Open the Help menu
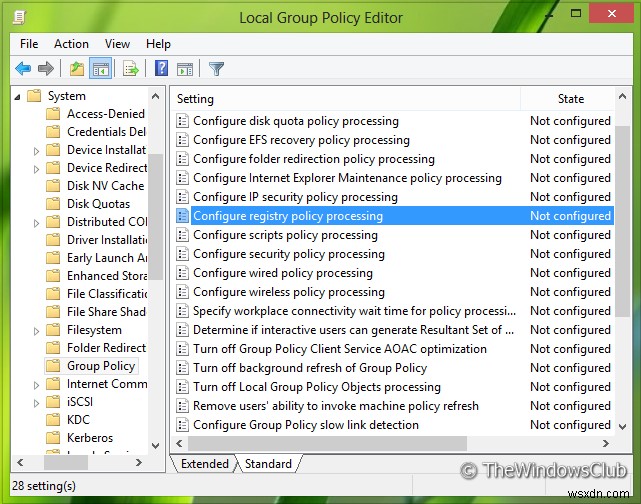The width and height of the screenshot is (641, 504). click(x=158, y=44)
